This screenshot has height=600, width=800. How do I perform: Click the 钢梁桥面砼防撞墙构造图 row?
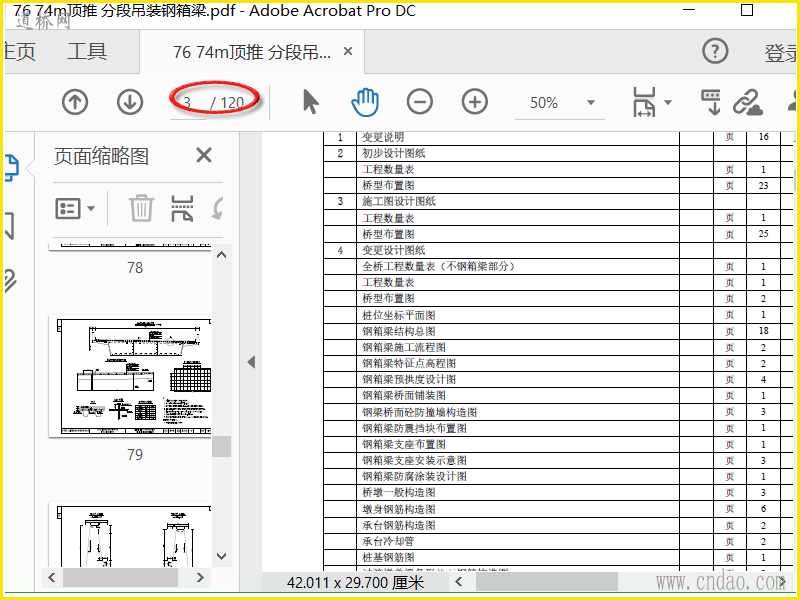558,412
